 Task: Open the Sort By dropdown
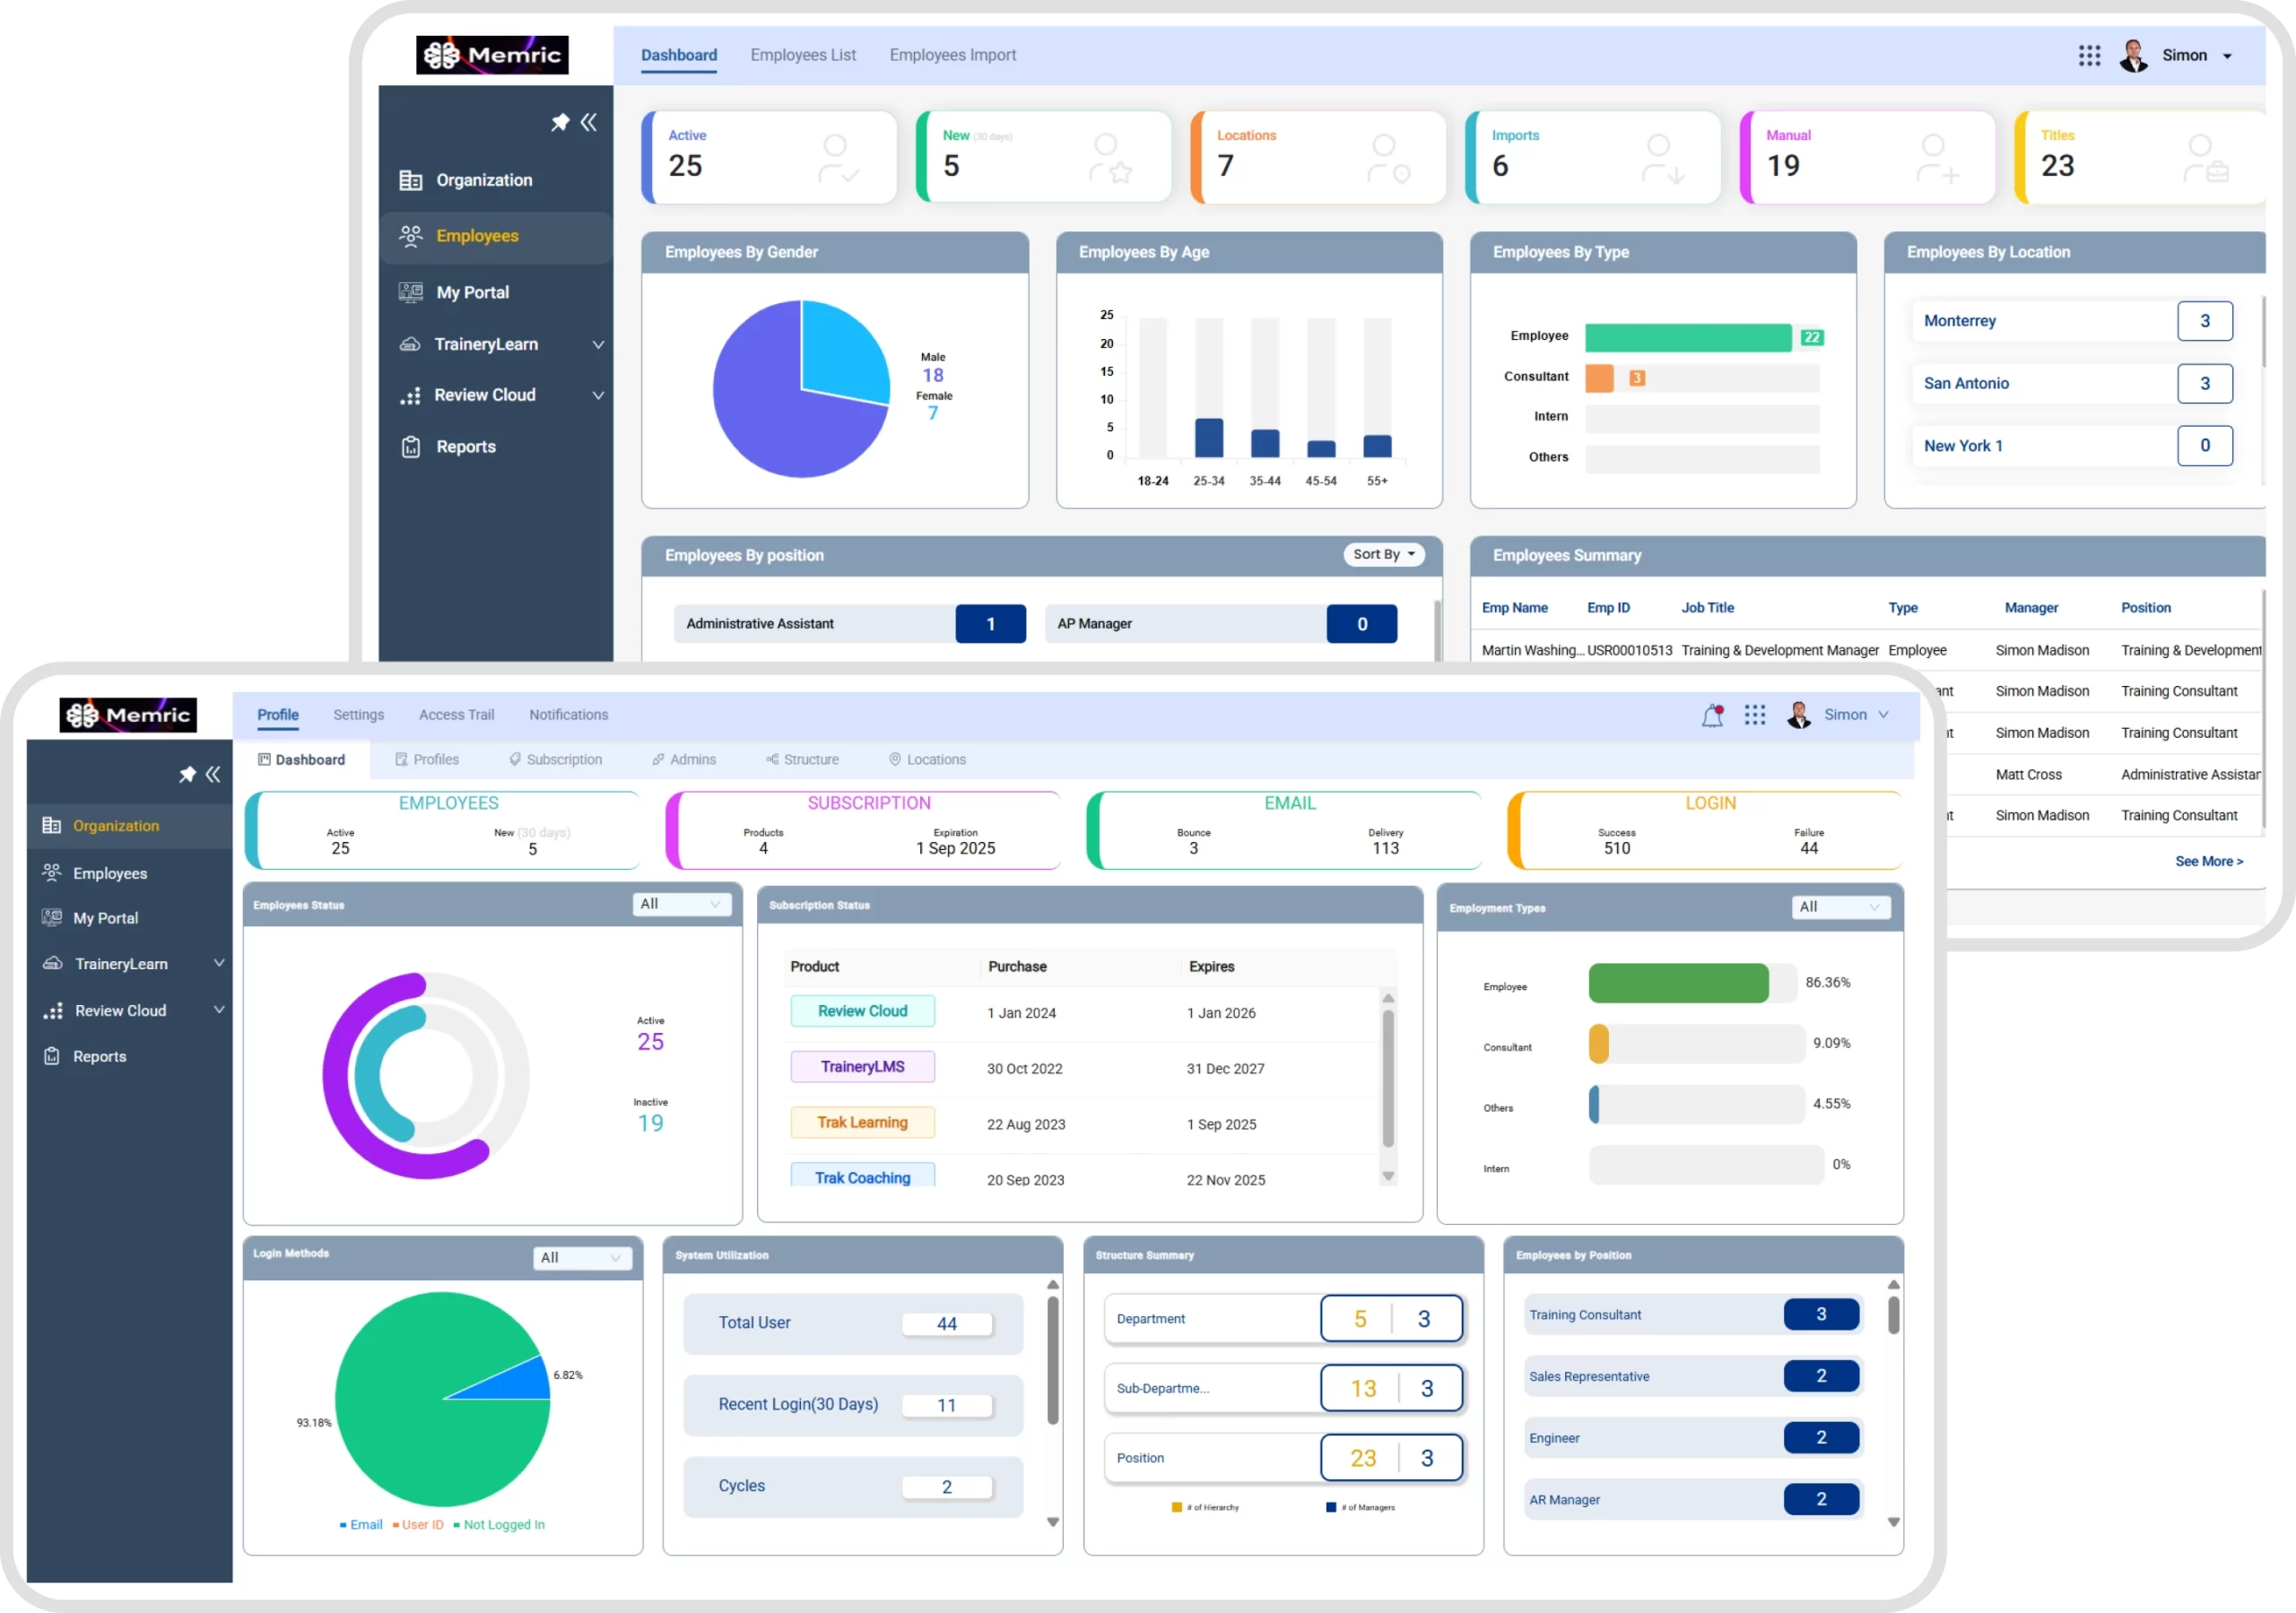[1383, 554]
